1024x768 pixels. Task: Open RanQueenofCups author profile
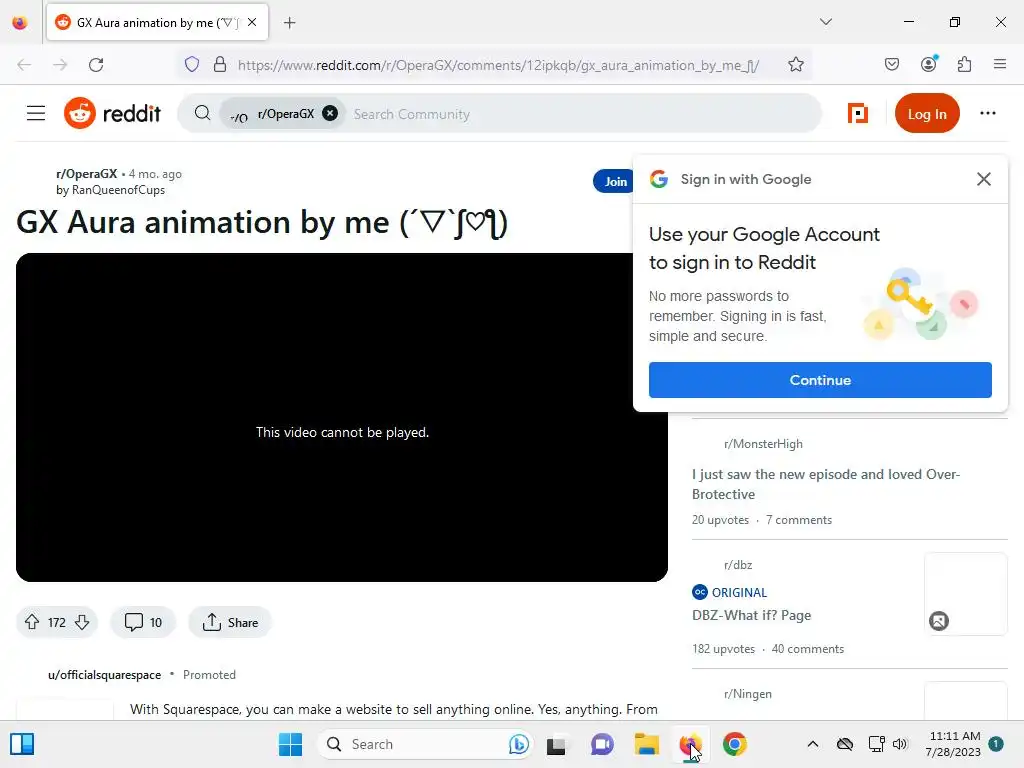[x=118, y=190]
